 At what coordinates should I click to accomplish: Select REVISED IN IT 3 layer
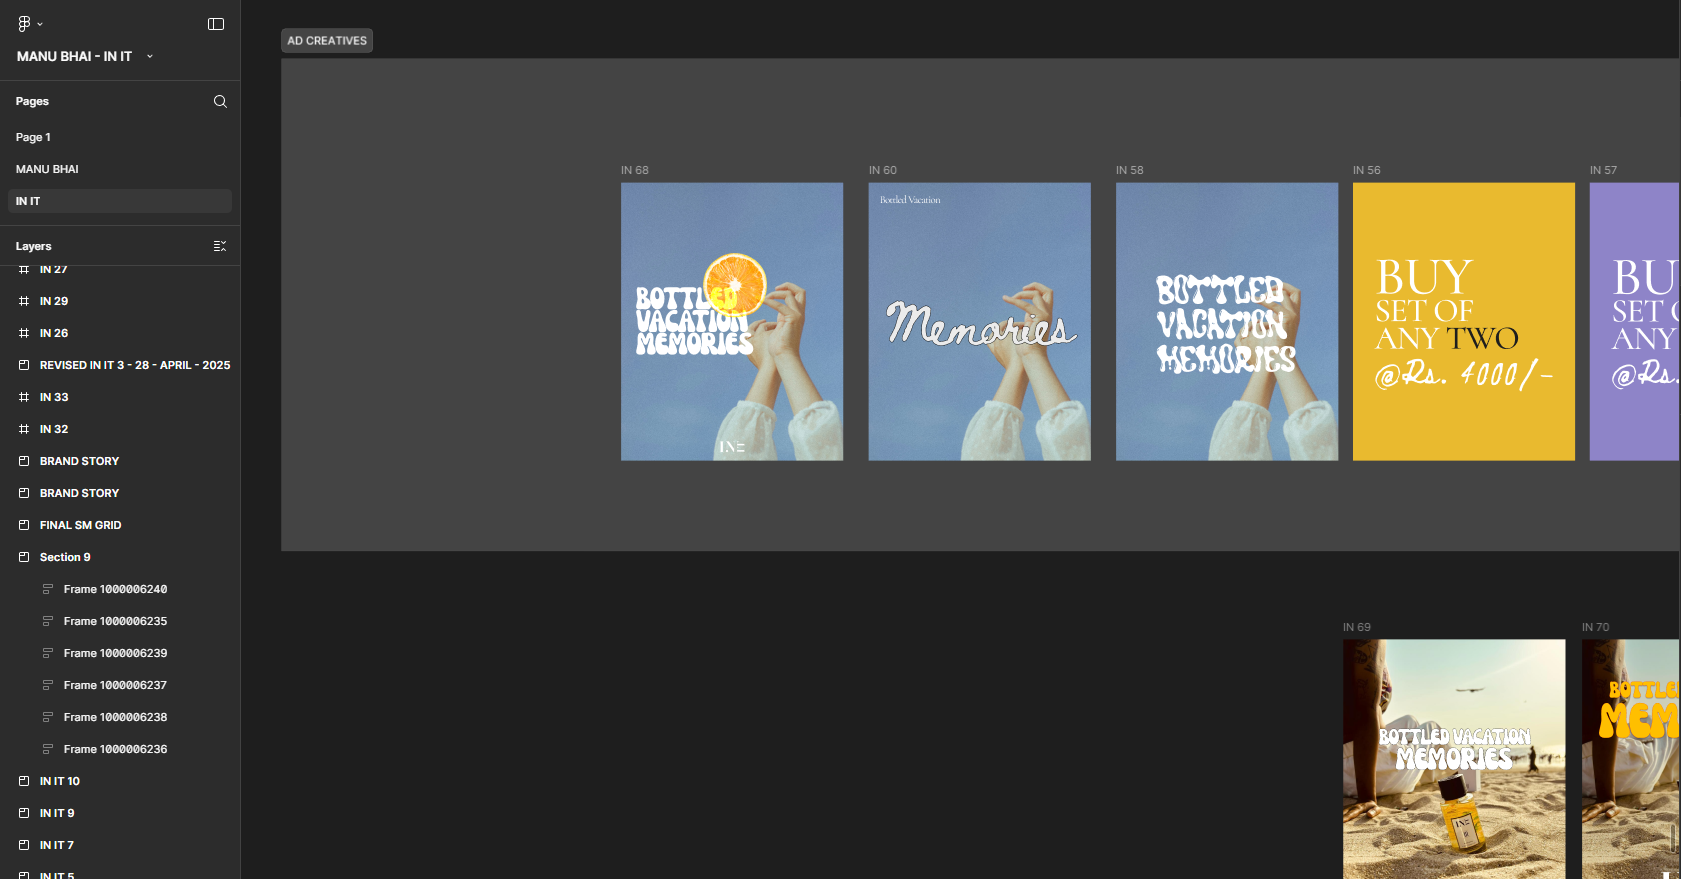[135, 365]
